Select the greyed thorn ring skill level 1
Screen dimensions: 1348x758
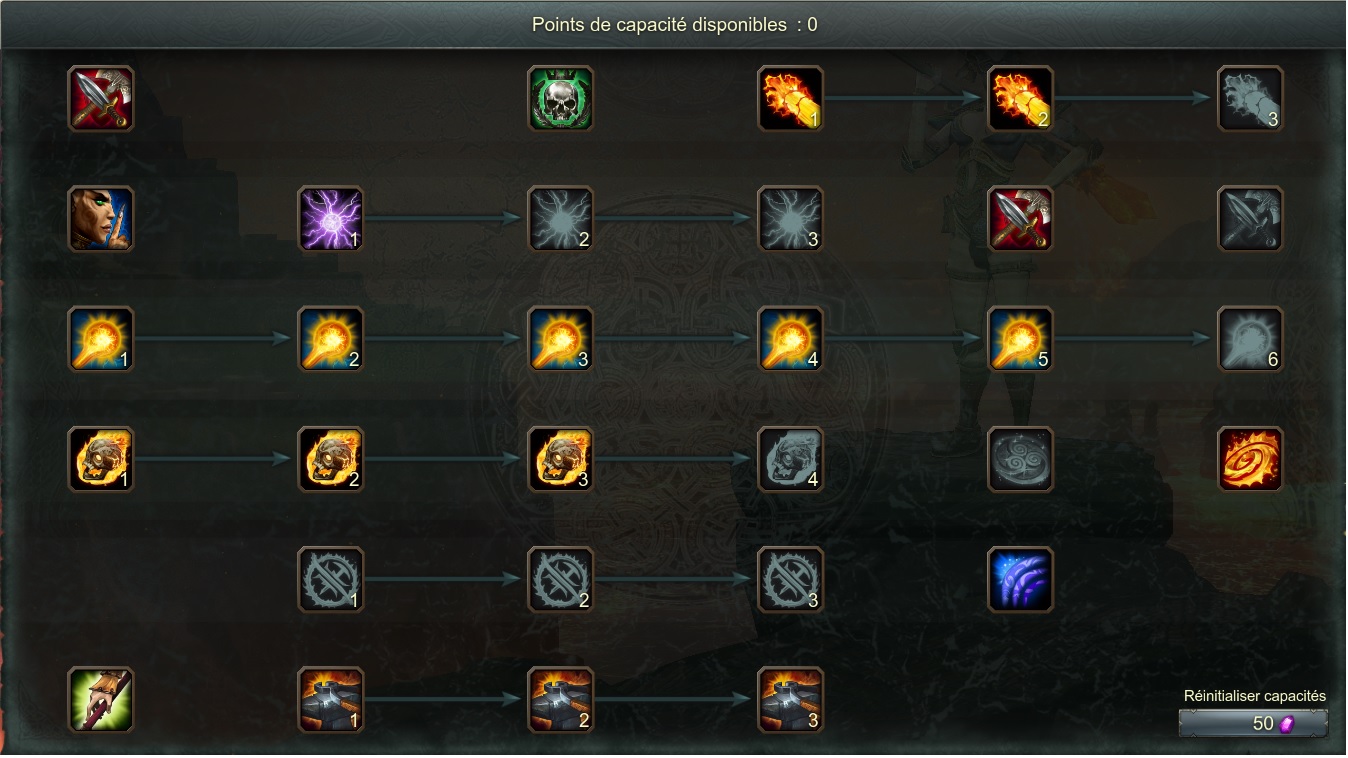(330, 579)
